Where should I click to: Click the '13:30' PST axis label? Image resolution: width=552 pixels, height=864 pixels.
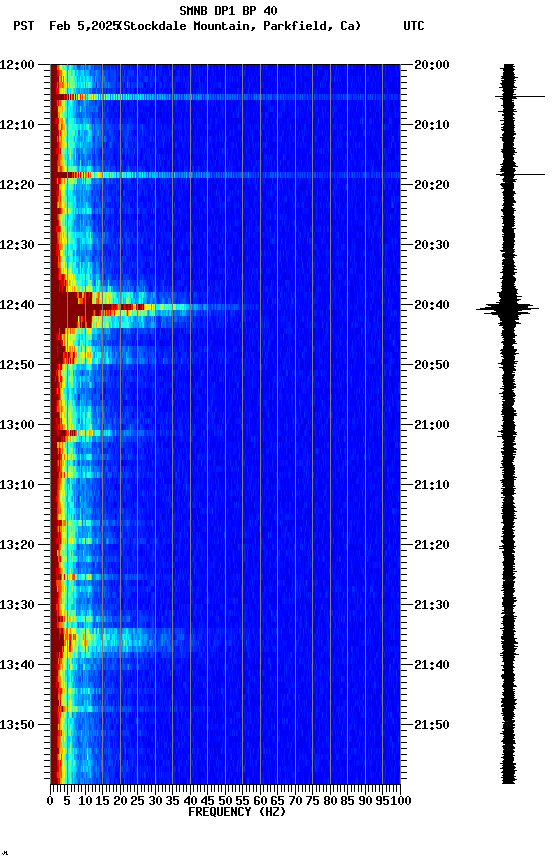[17, 605]
